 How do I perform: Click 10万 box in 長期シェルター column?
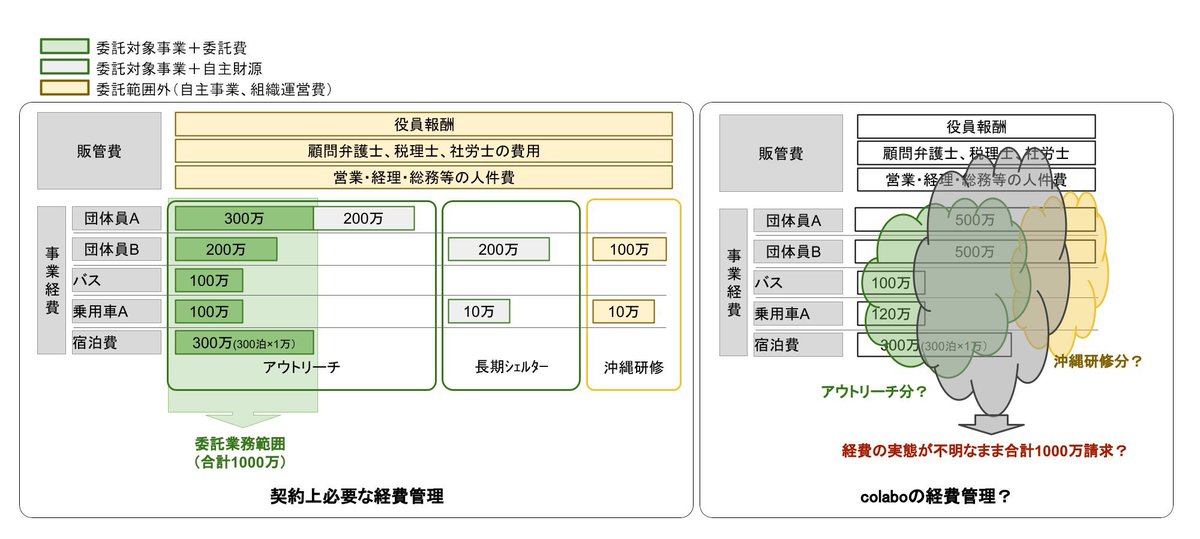point(479,311)
